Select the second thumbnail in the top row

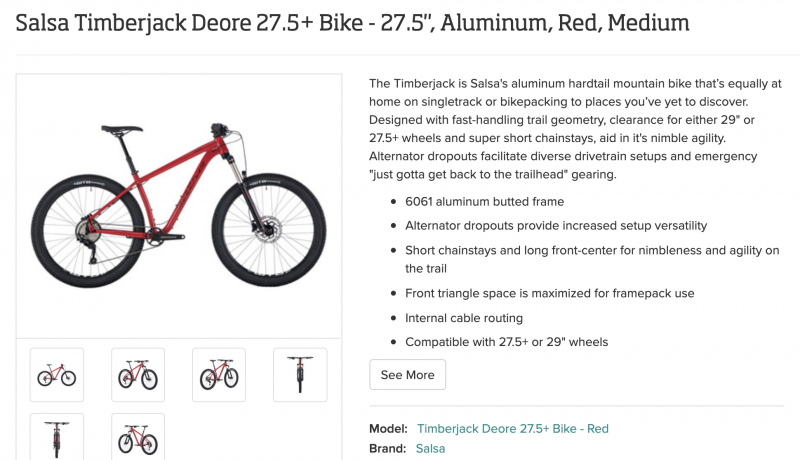point(138,375)
